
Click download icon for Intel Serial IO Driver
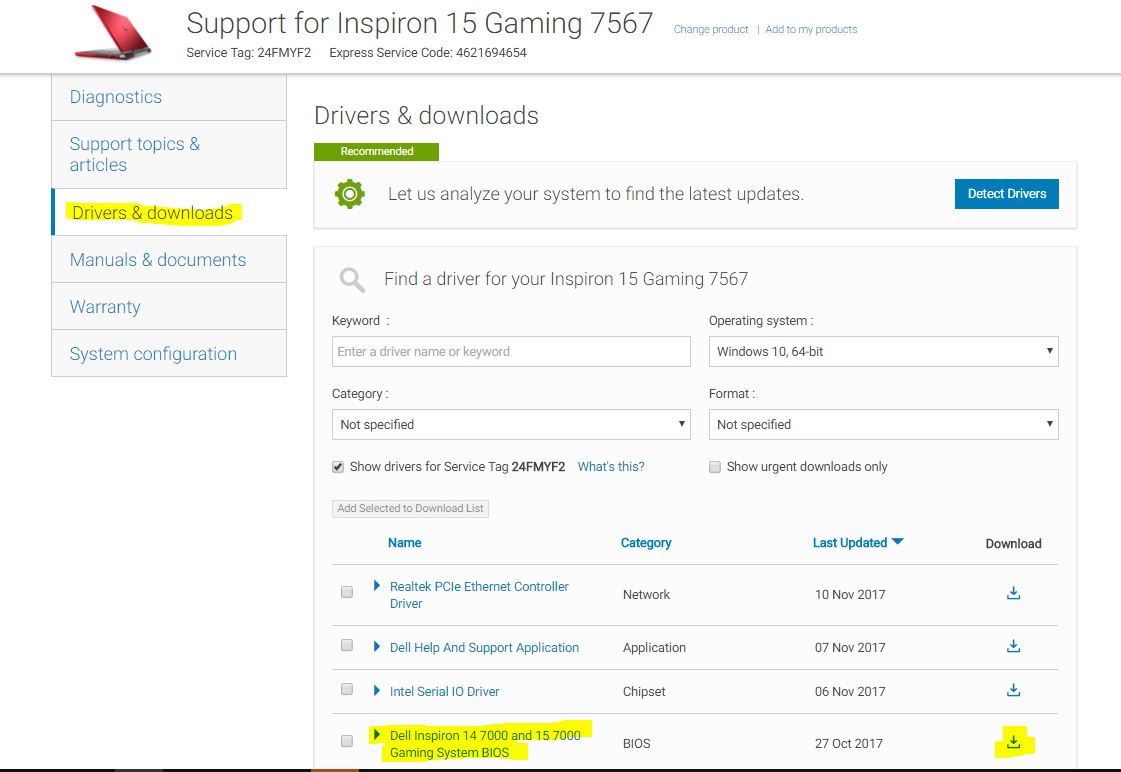coord(1013,690)
